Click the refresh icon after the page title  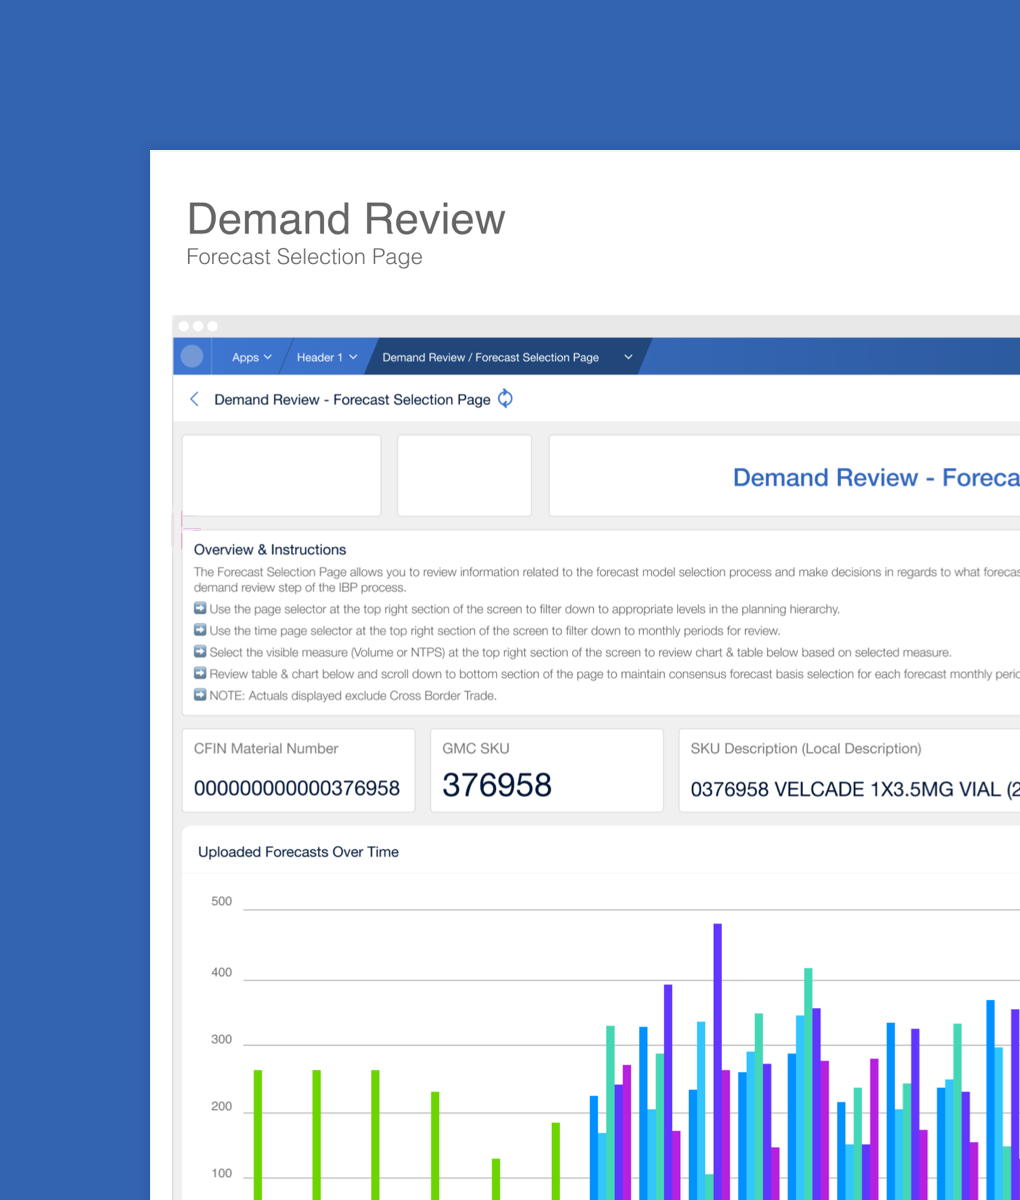click(505, 398)
